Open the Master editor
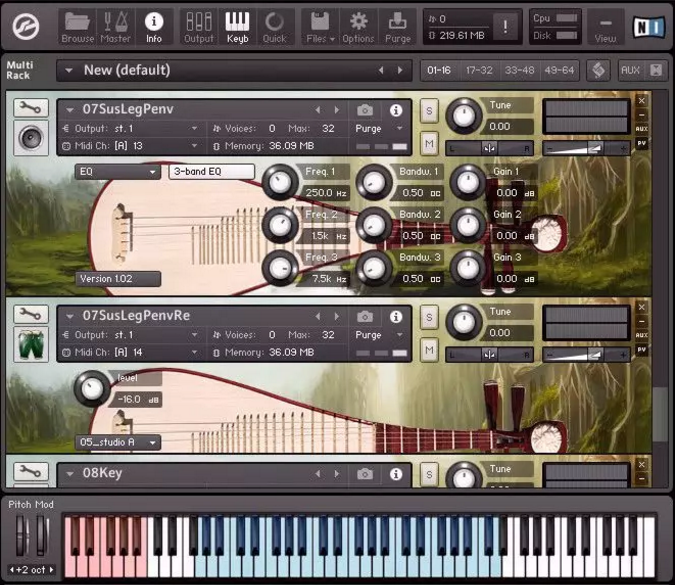Screen dimensions: 675x585 (115, 27)
